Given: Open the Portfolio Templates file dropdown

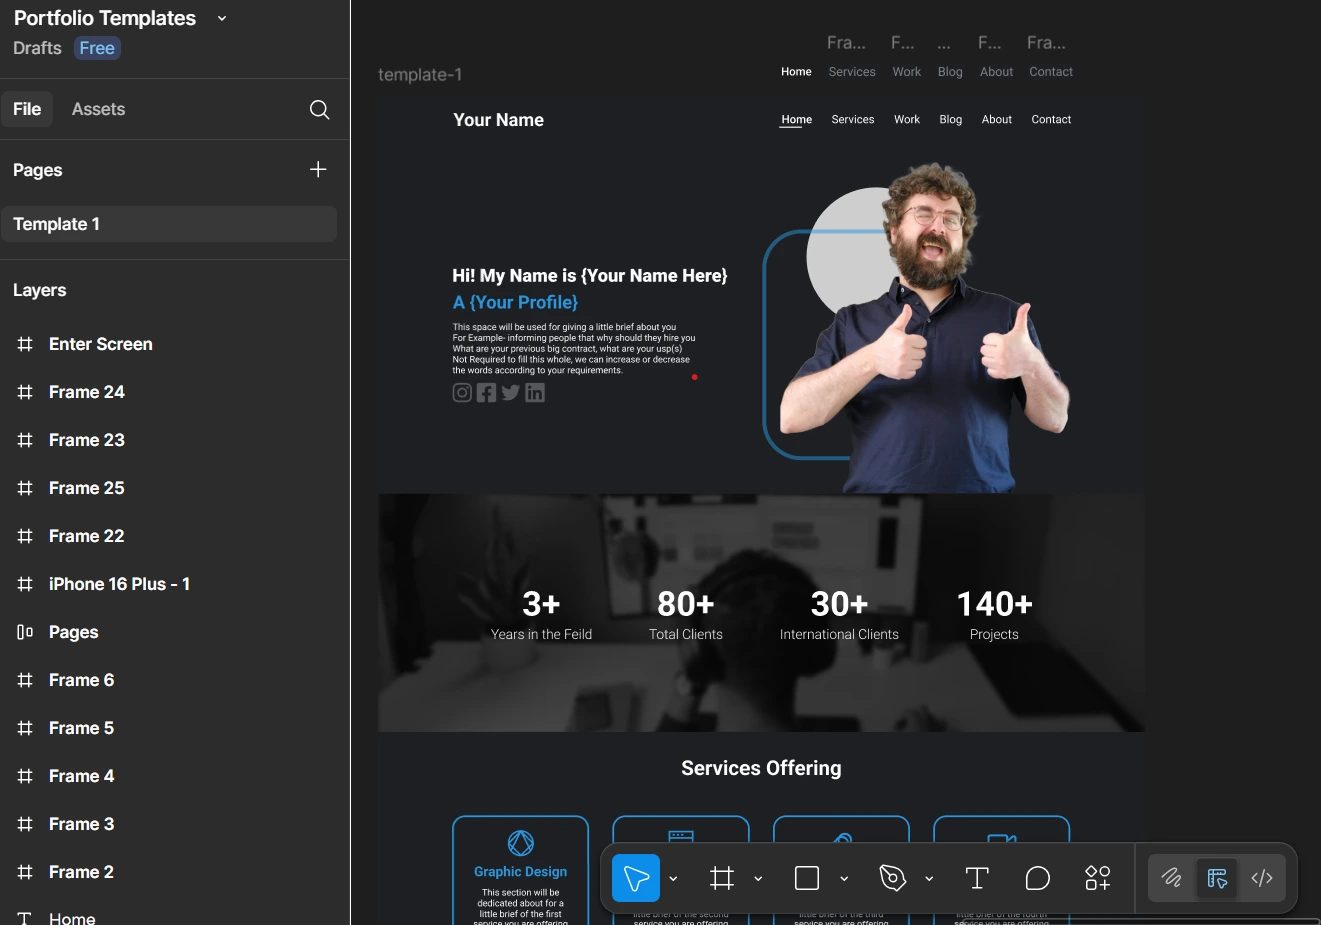Looking at the screenshot, I should click(222, 18).
